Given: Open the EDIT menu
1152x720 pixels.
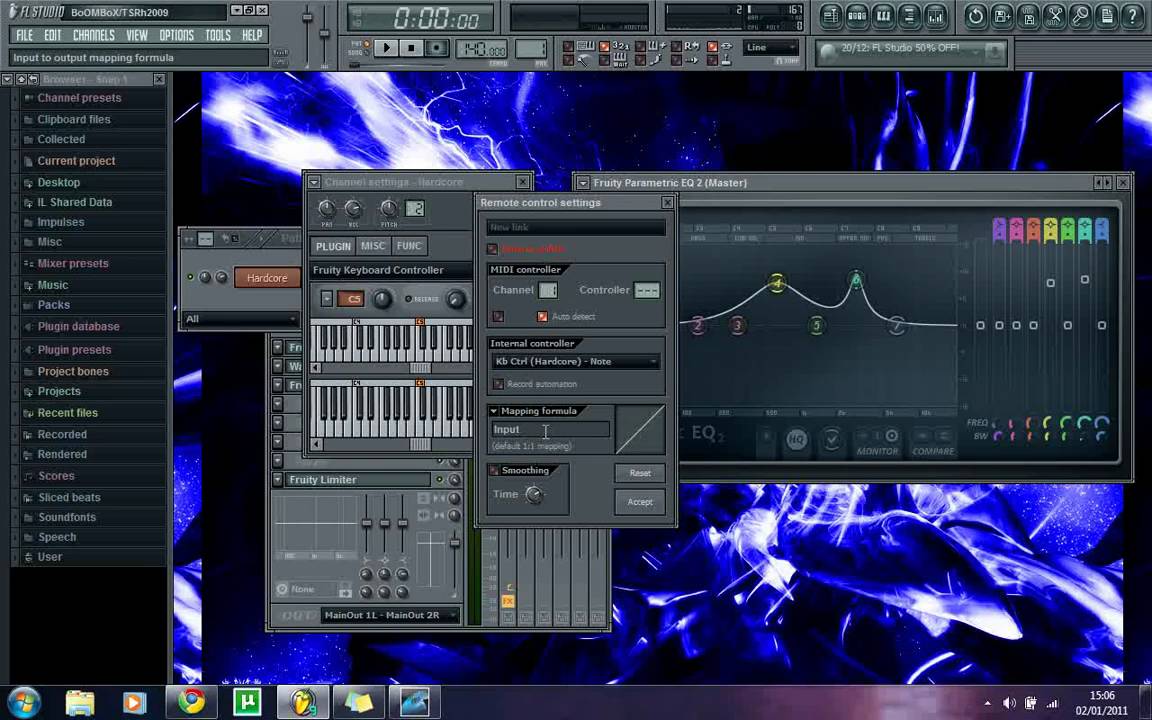Looking at the screenshot, I should (53, 35).
